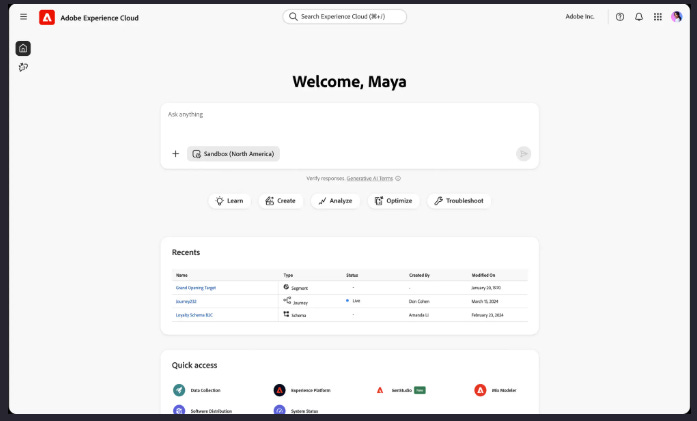Open the Grand Opening Target link
Viewport: 697px width, 421px height.
click(x=196, y=288)
